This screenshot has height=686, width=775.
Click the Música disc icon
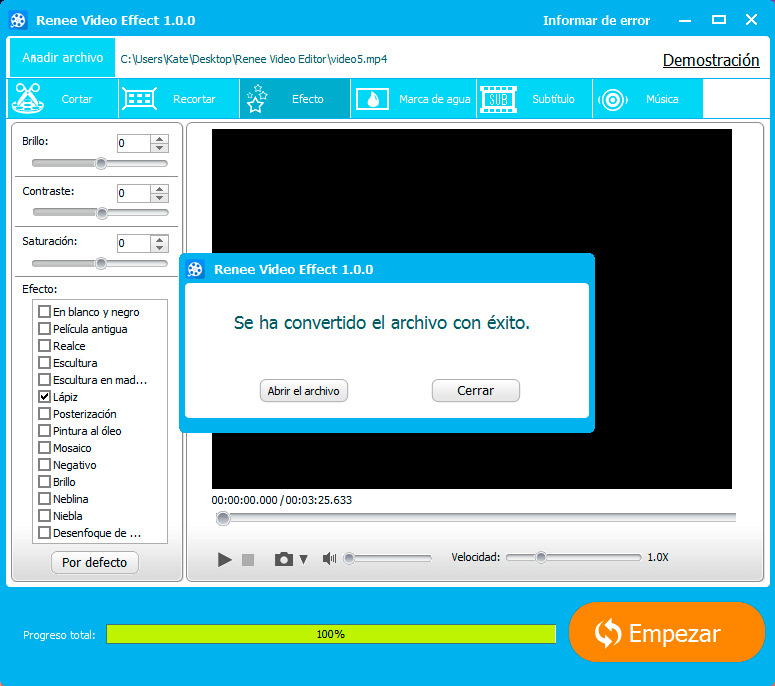click(612, 100)
